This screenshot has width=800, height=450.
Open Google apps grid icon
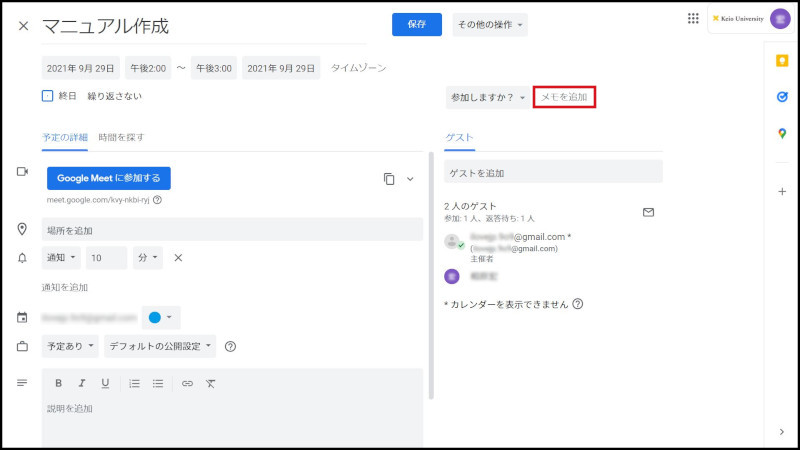tap(693, 19)
